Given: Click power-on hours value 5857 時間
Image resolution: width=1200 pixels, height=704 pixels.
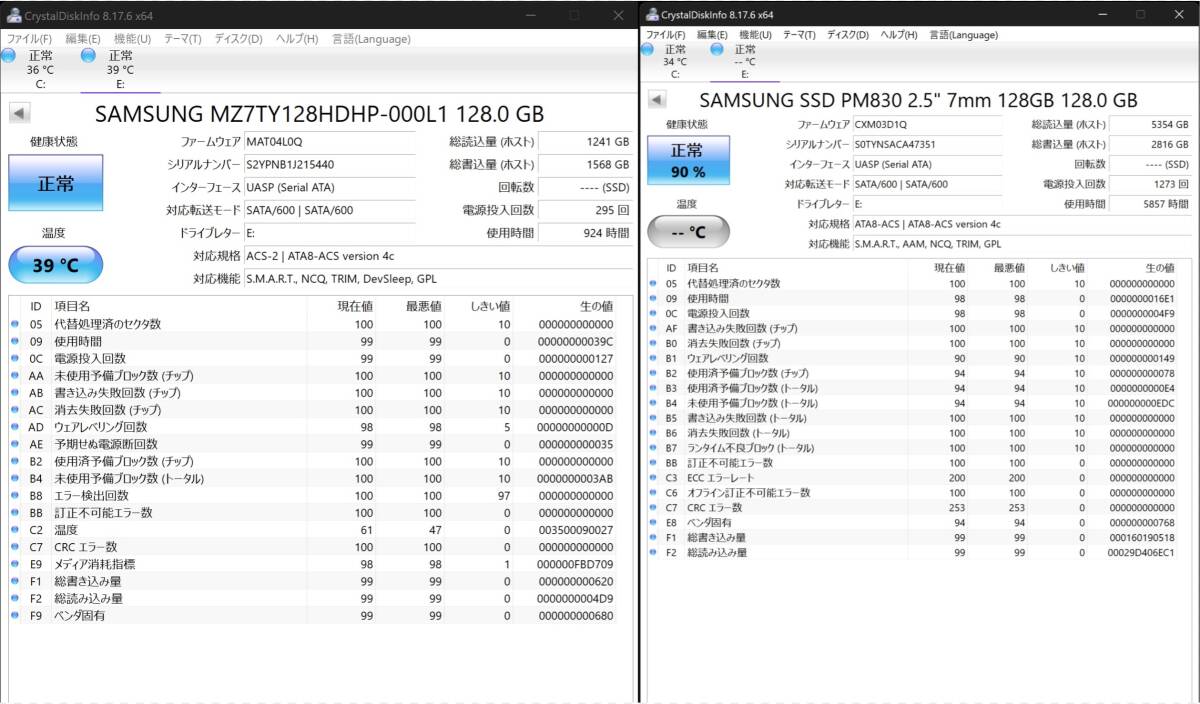Looking at the screenshot, I should click(1151, 204).
